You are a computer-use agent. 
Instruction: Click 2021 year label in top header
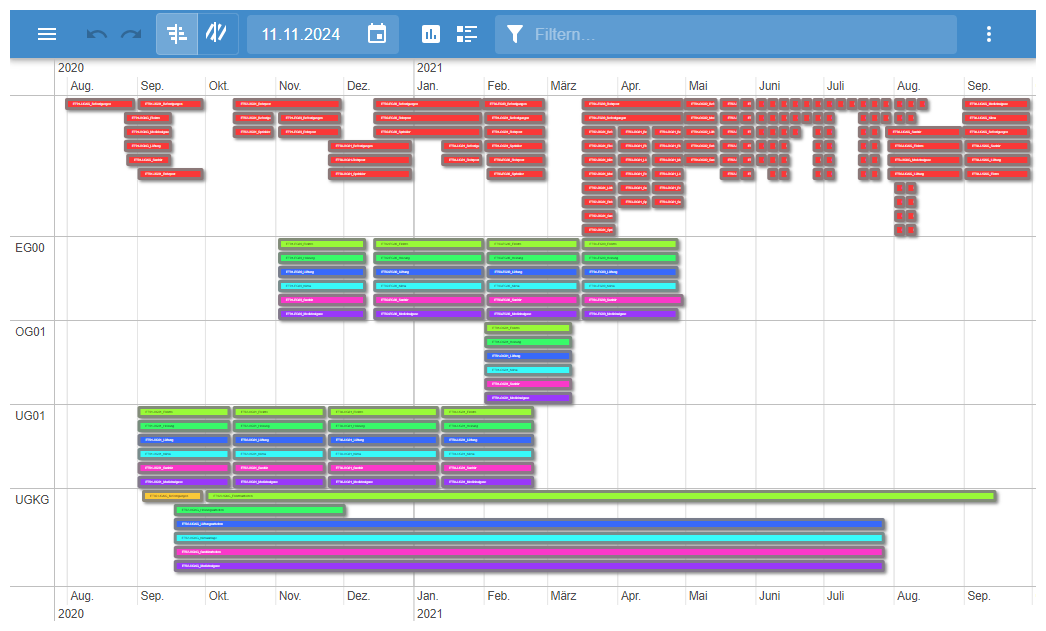tap(430, 68)
